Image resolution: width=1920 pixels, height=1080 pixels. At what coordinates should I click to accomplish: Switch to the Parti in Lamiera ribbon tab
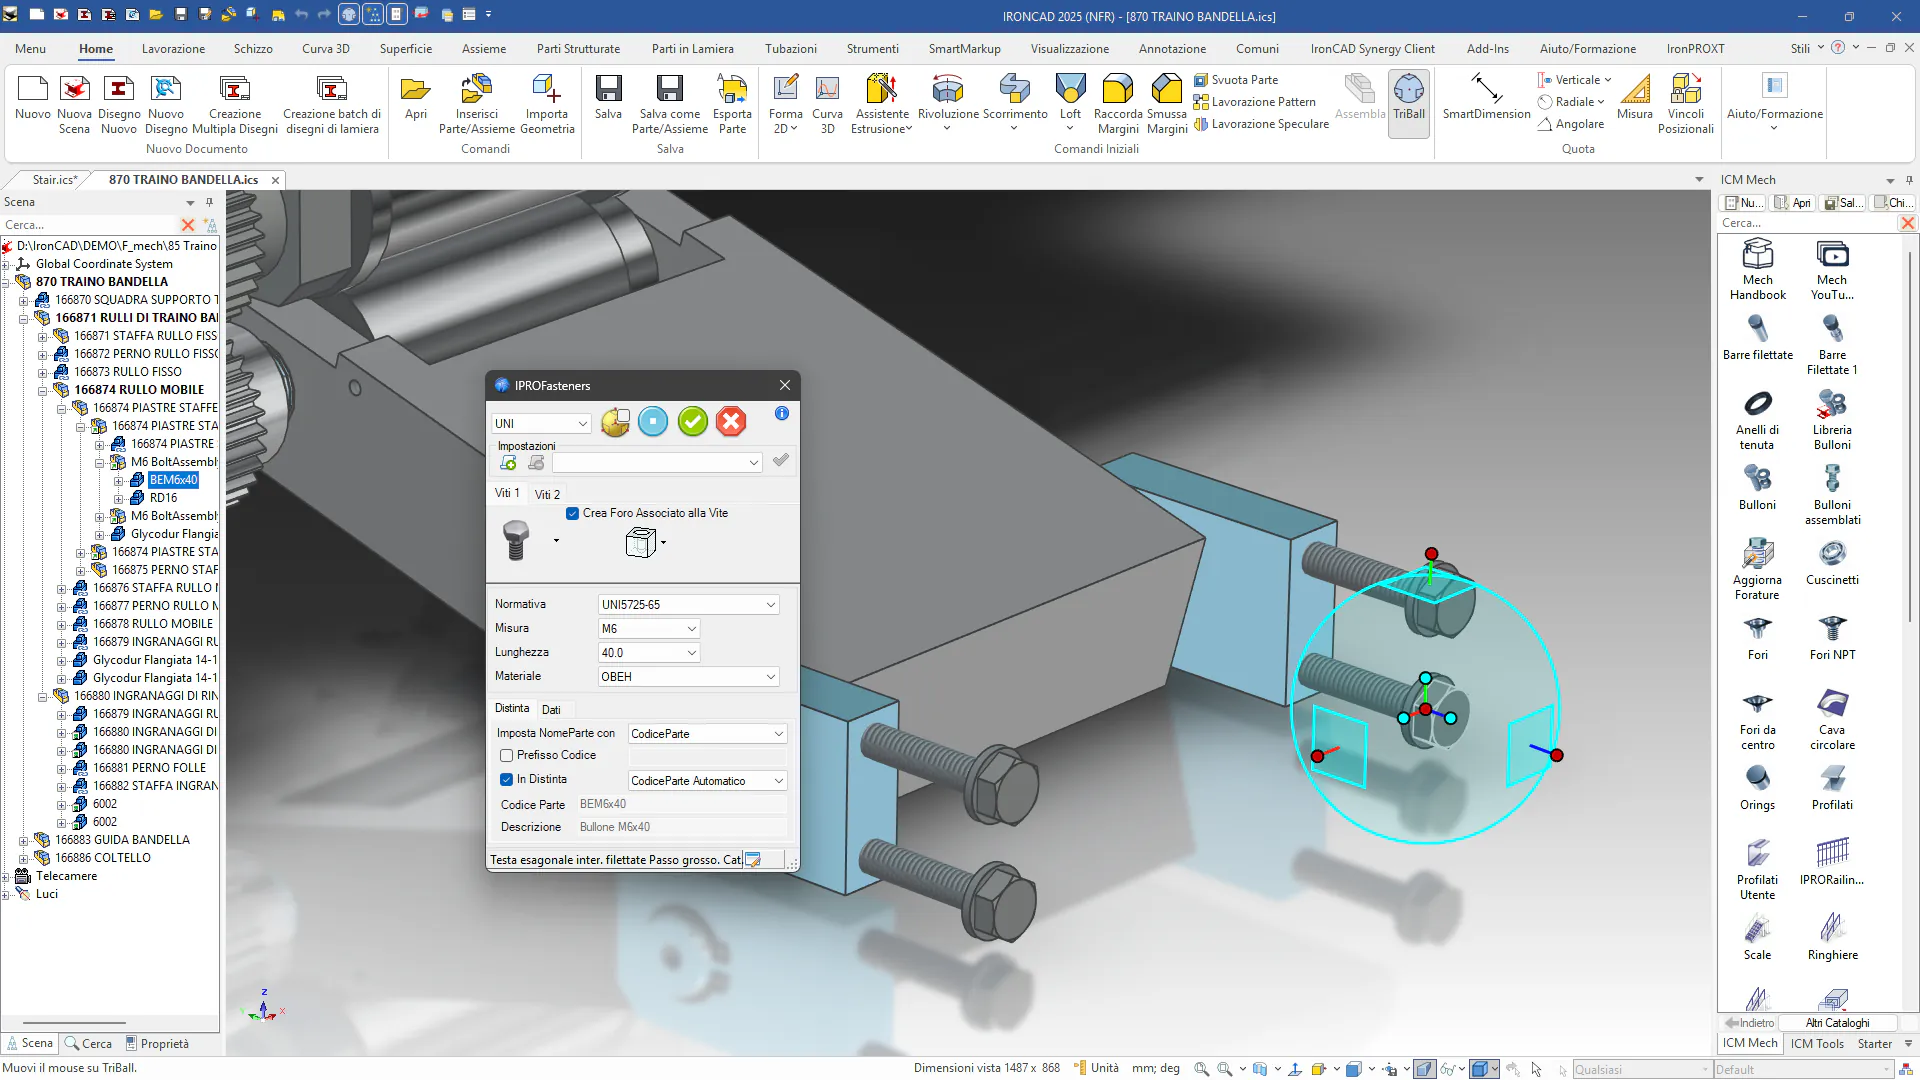tap(692, 49)
